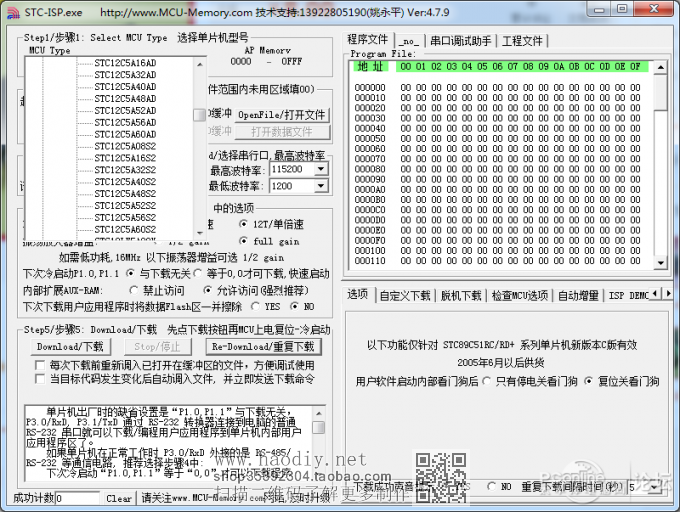Open the min baud rate 1200 dropdown
The image size is (680, 512).
[320, 186]
